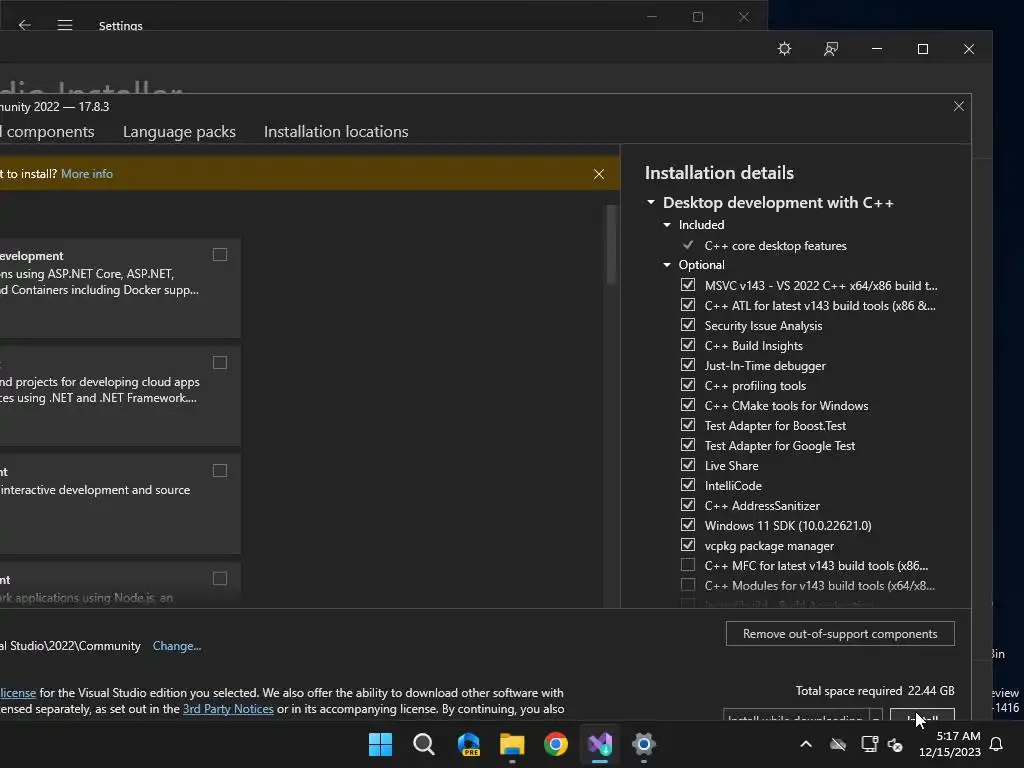Viewport: 1024px width, 768px height.
Task: Toggle Test Adapter for Google Test
Action: pos(688,445)
